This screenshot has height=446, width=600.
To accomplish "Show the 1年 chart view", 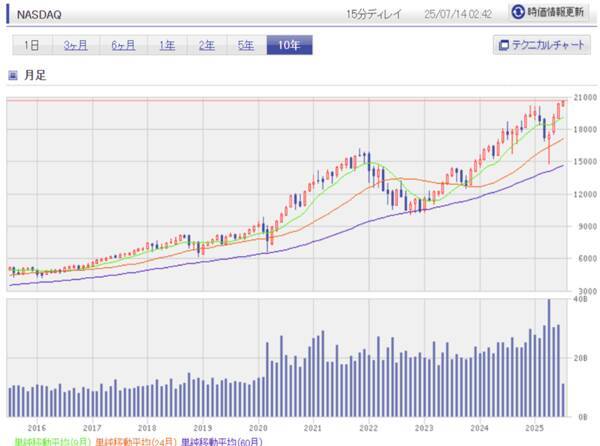I will tap(167, 45).
